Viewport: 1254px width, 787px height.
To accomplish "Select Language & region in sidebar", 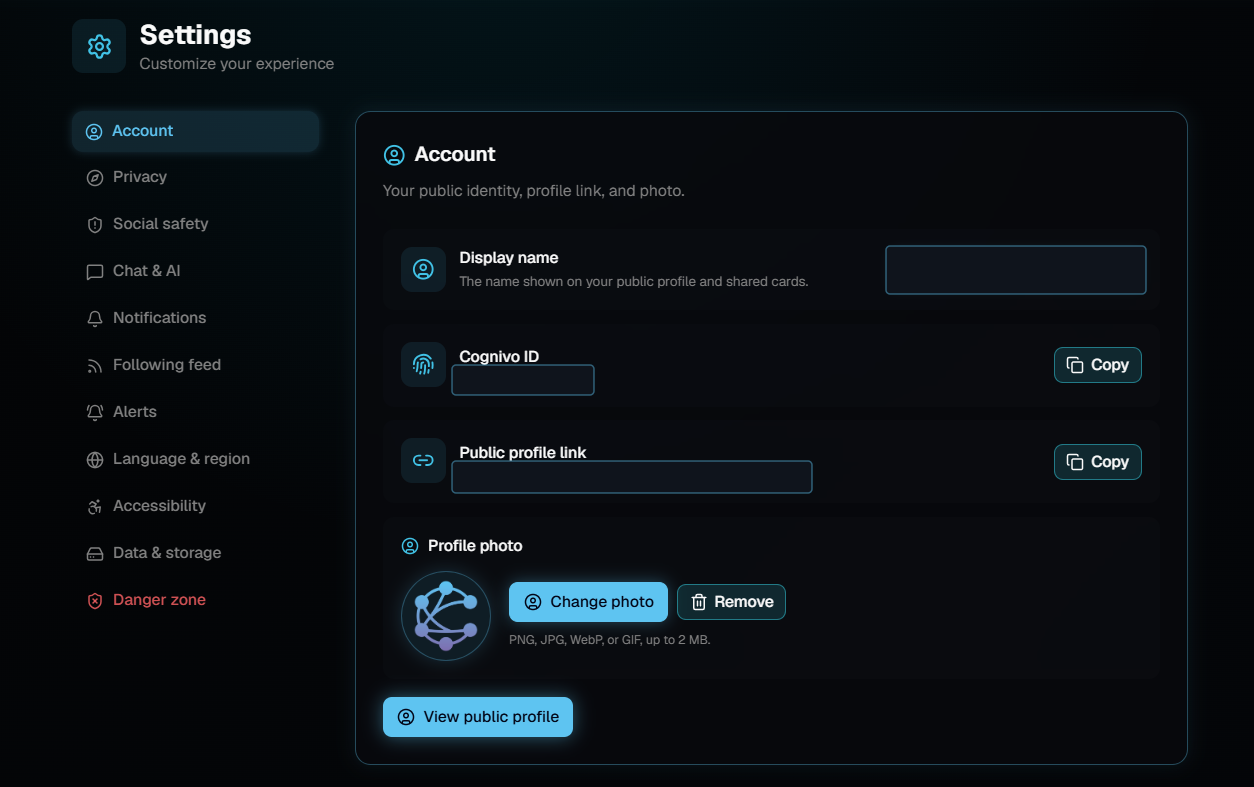I will [196, 459].
